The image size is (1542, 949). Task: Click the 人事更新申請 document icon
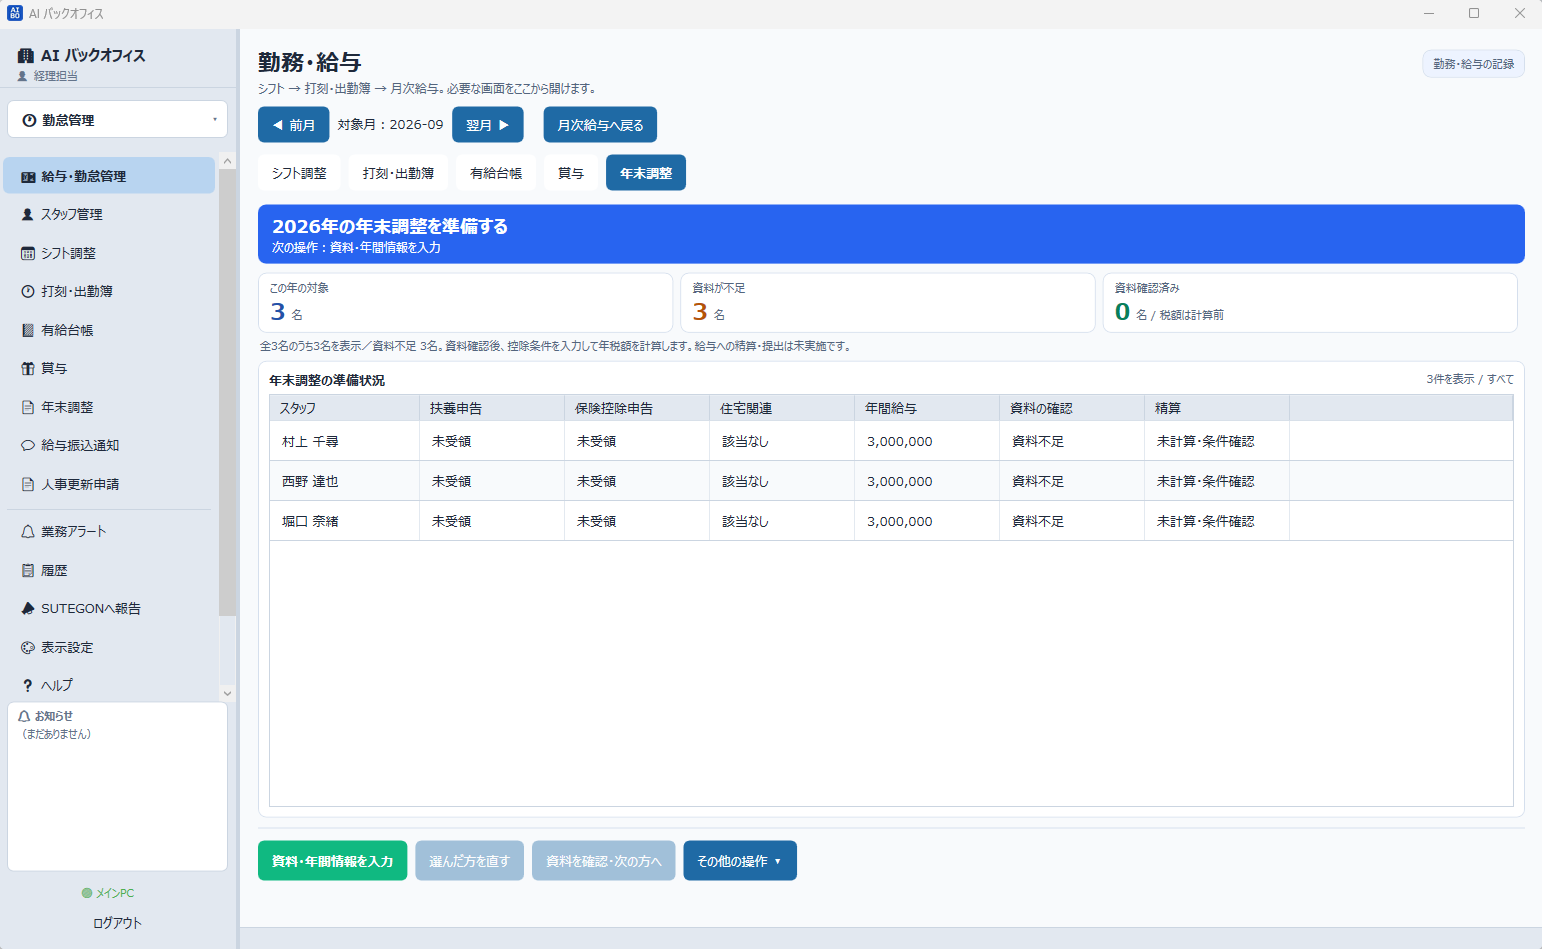pos(28,484)
